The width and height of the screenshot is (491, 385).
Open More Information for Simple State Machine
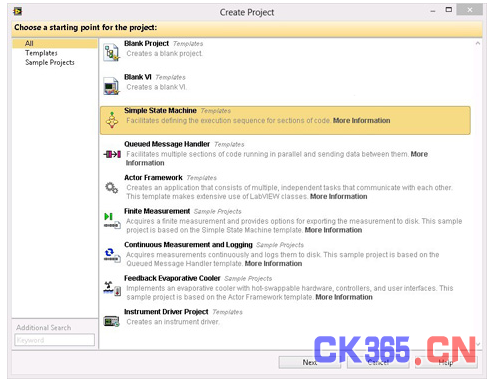pos(361,121)
